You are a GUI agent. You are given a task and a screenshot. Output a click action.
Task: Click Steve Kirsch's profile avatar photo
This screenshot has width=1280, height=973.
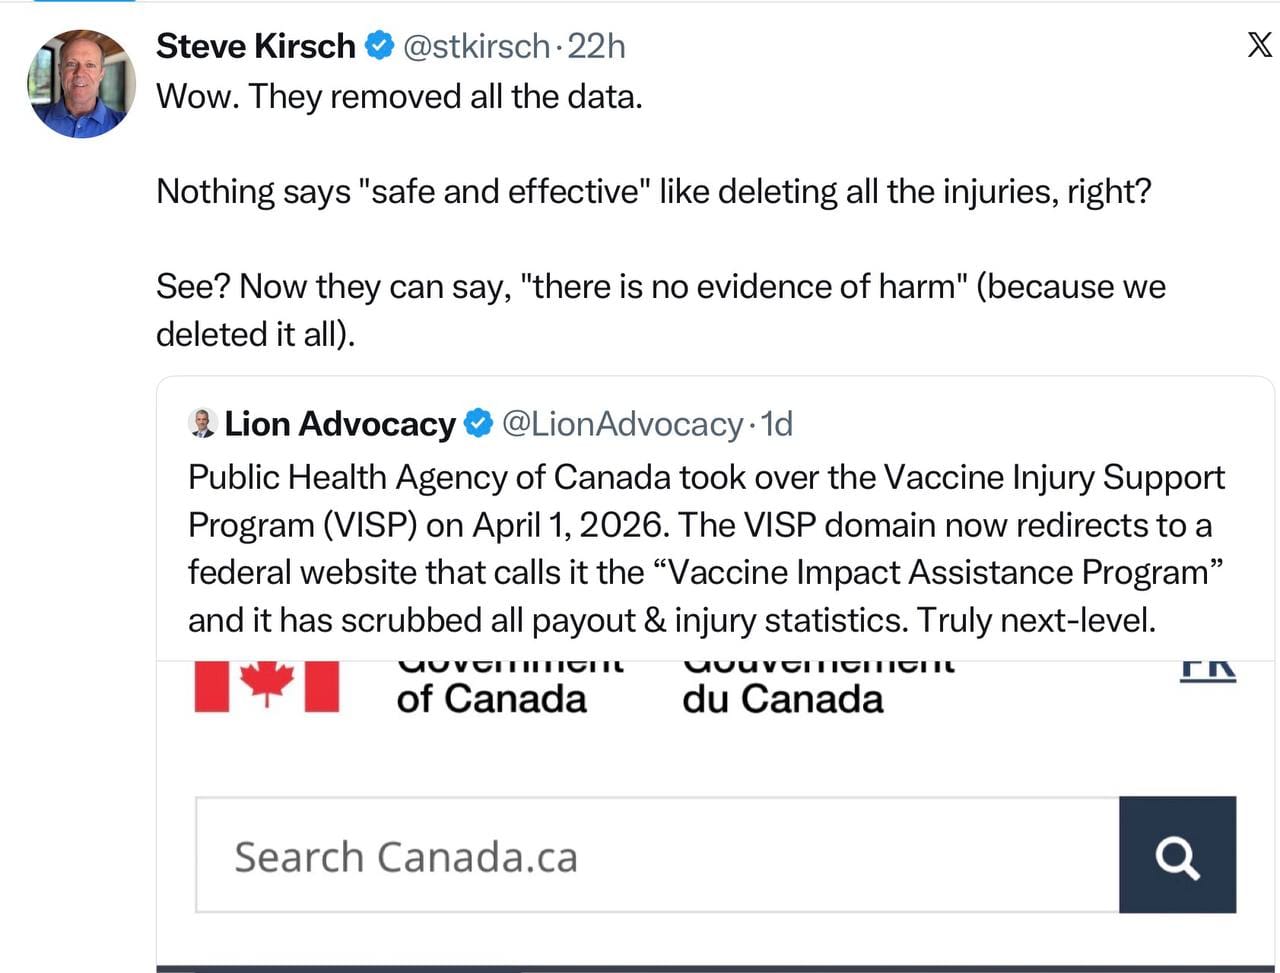[81, 83]
